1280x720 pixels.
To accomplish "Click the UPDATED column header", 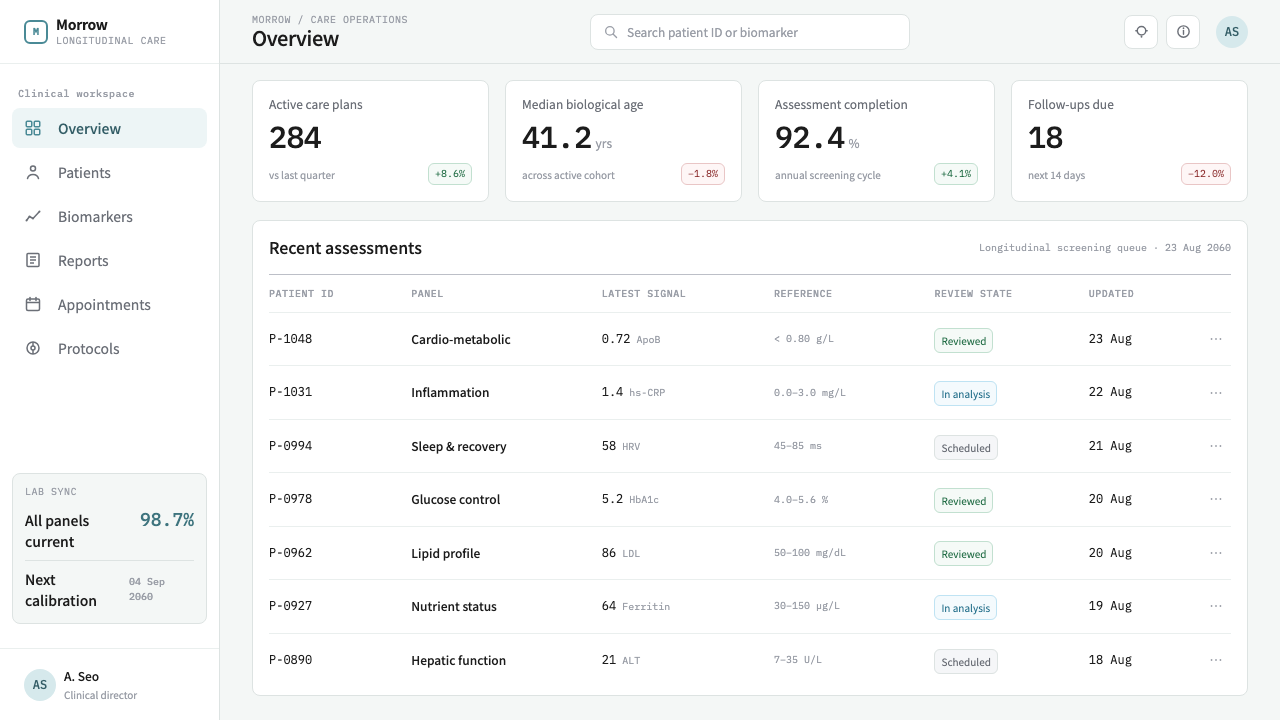I will click(1111, 294).
